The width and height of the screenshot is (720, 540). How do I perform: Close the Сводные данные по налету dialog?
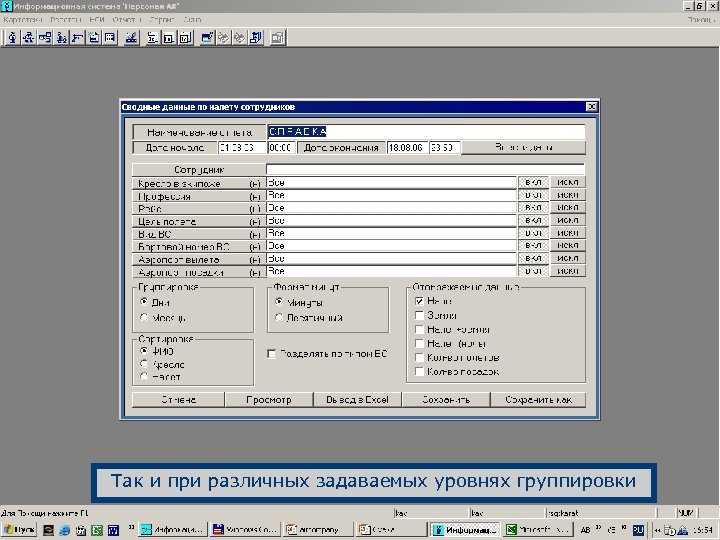(591, 107)
